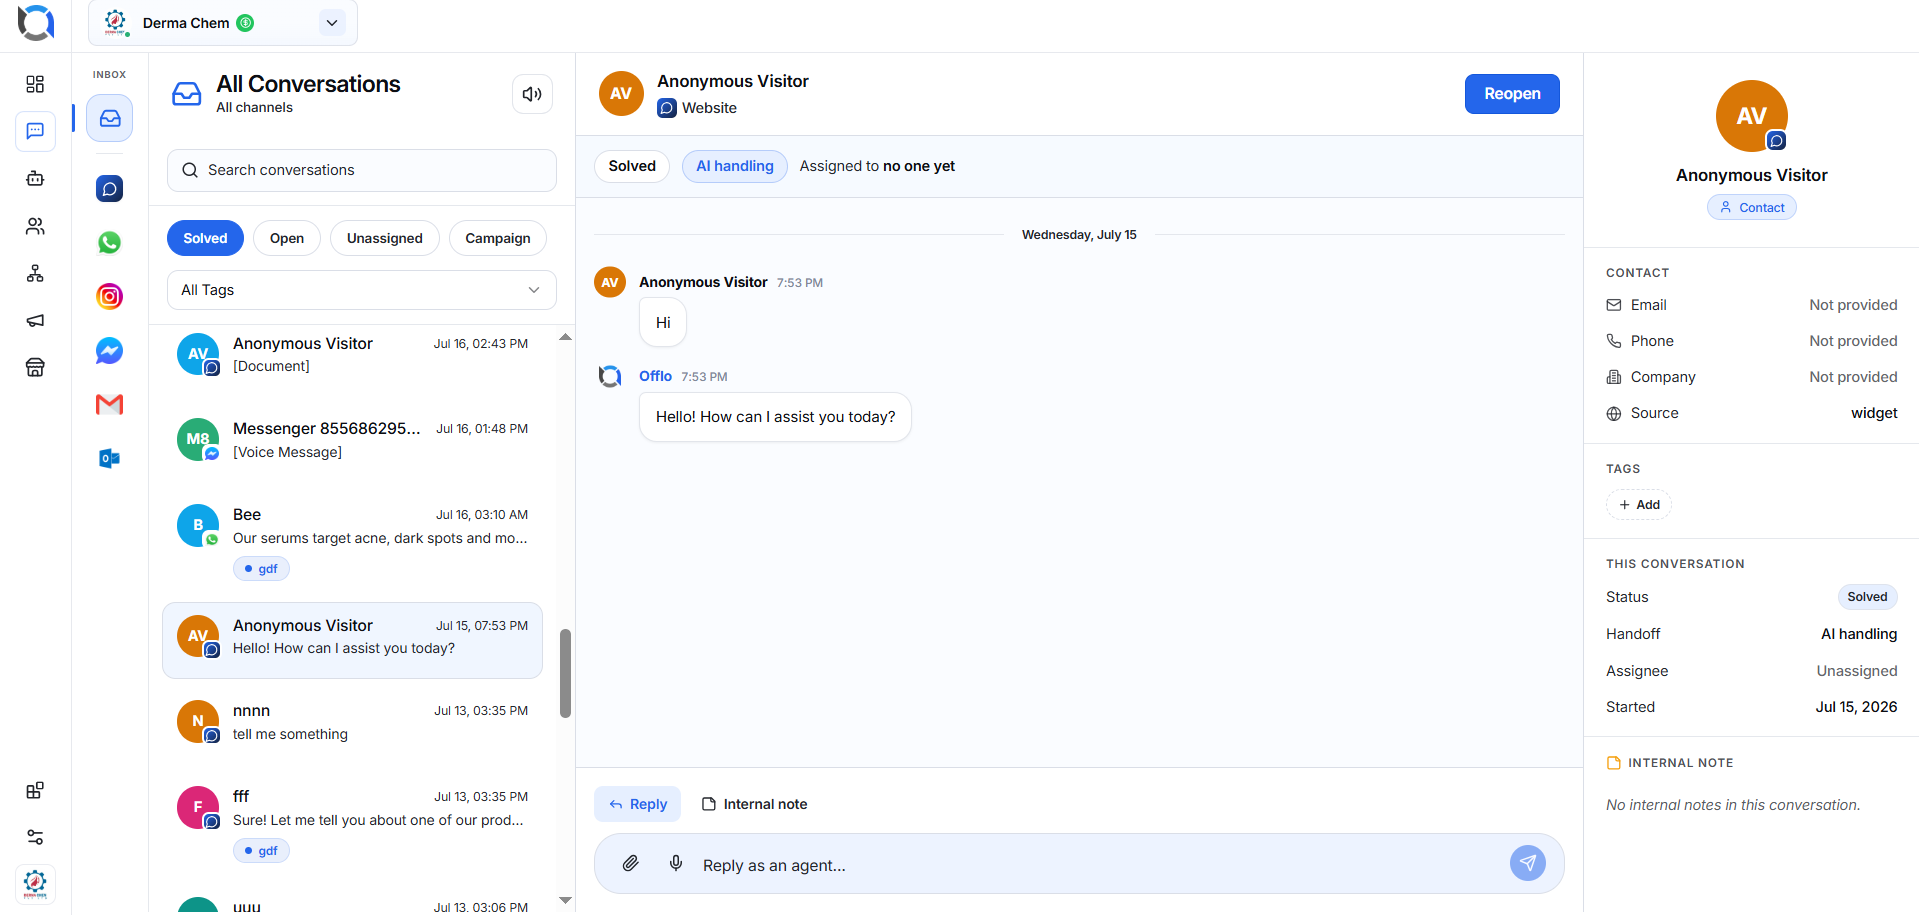Select the Outlook channel icon
Screen dimensions: 1919x915
[110, 458]
